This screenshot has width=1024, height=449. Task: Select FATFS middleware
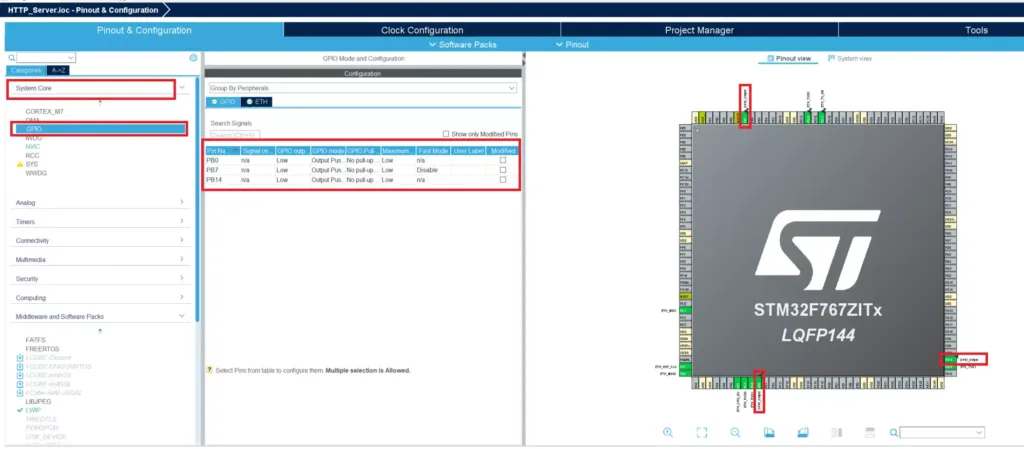pos(35,340)
